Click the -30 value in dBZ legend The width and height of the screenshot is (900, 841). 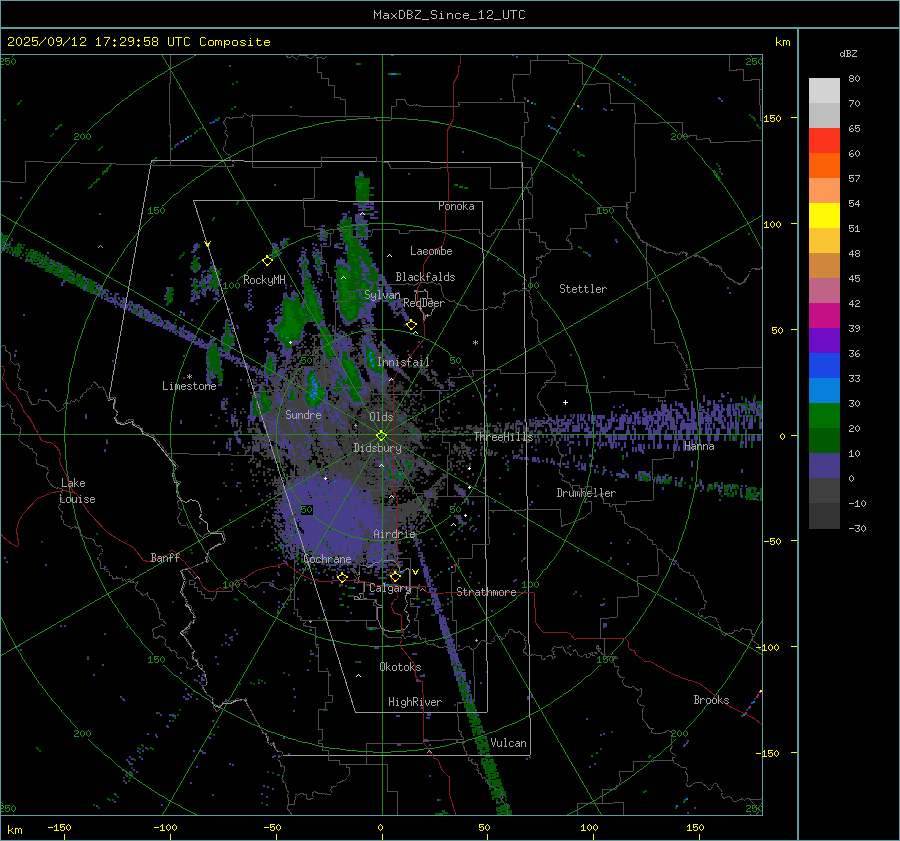[857, 528]
